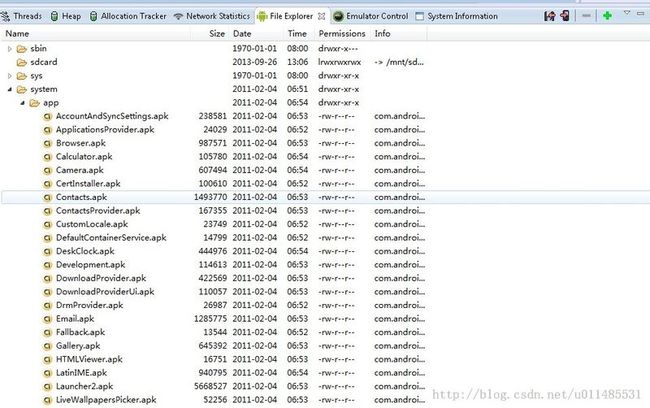Click the 2013-09-26 date cell
The width and height of the screenshot is (650, 408).
coord(255,62)
